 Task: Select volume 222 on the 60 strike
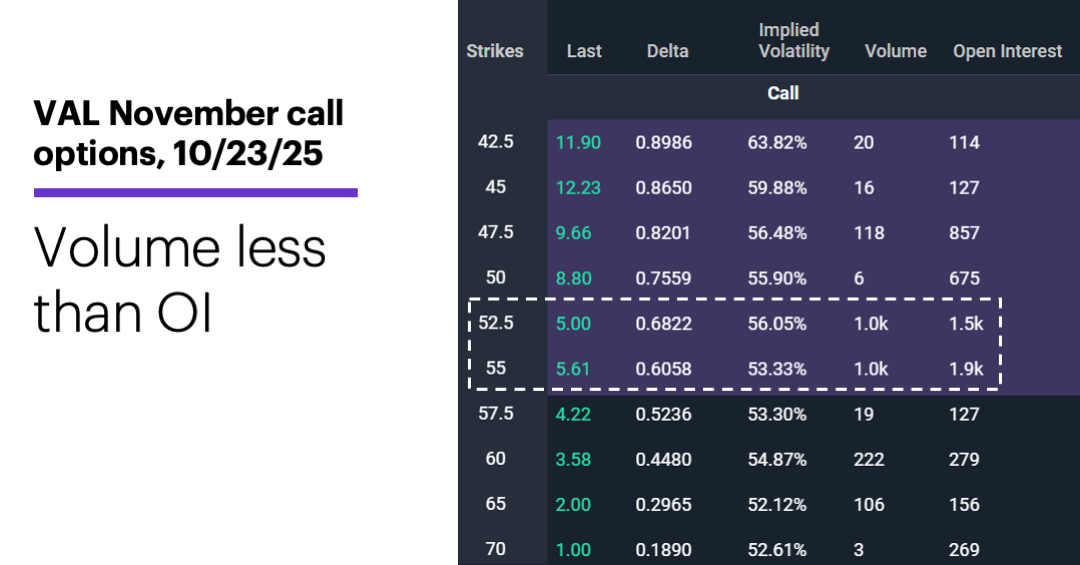tap(869, 459)
